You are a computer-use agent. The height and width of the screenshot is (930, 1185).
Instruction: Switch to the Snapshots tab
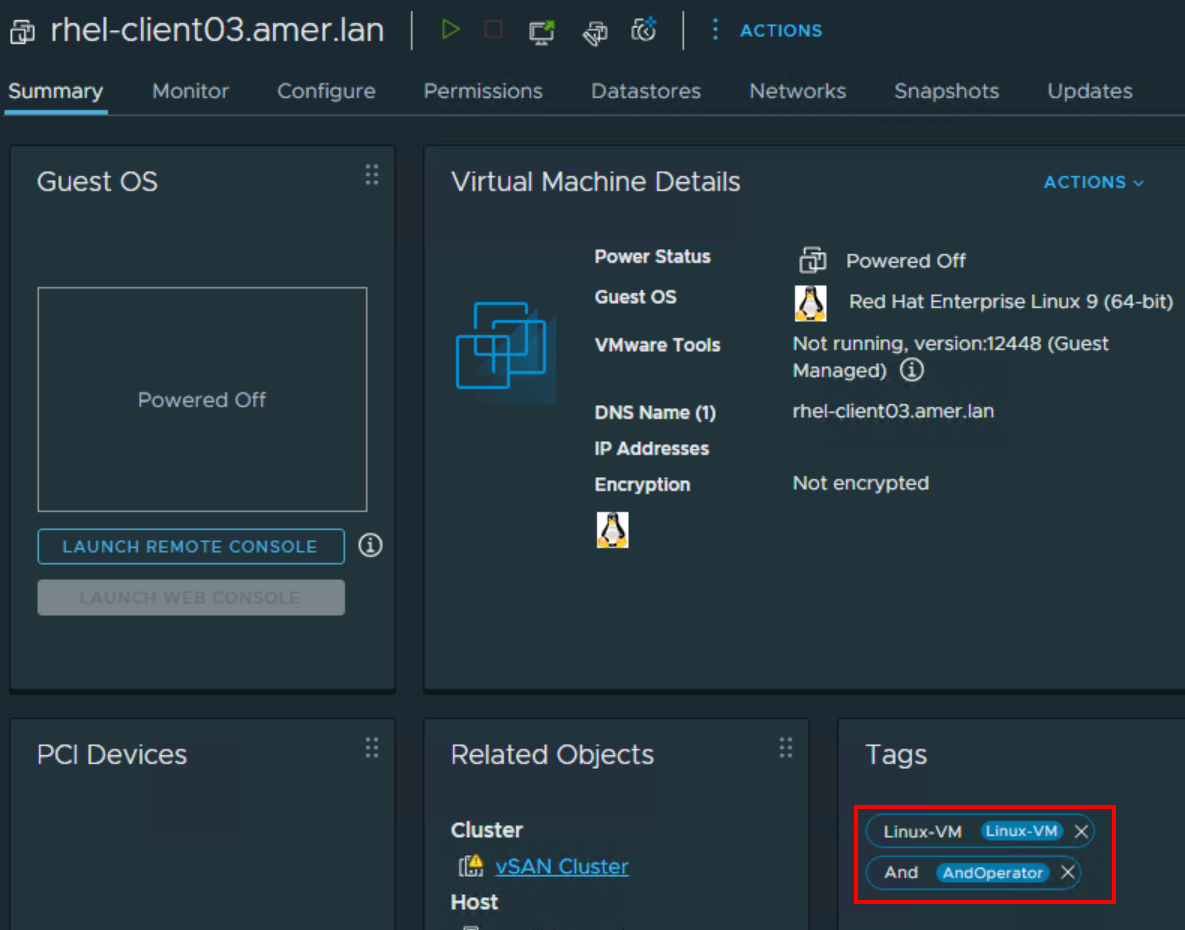point(945,91)
